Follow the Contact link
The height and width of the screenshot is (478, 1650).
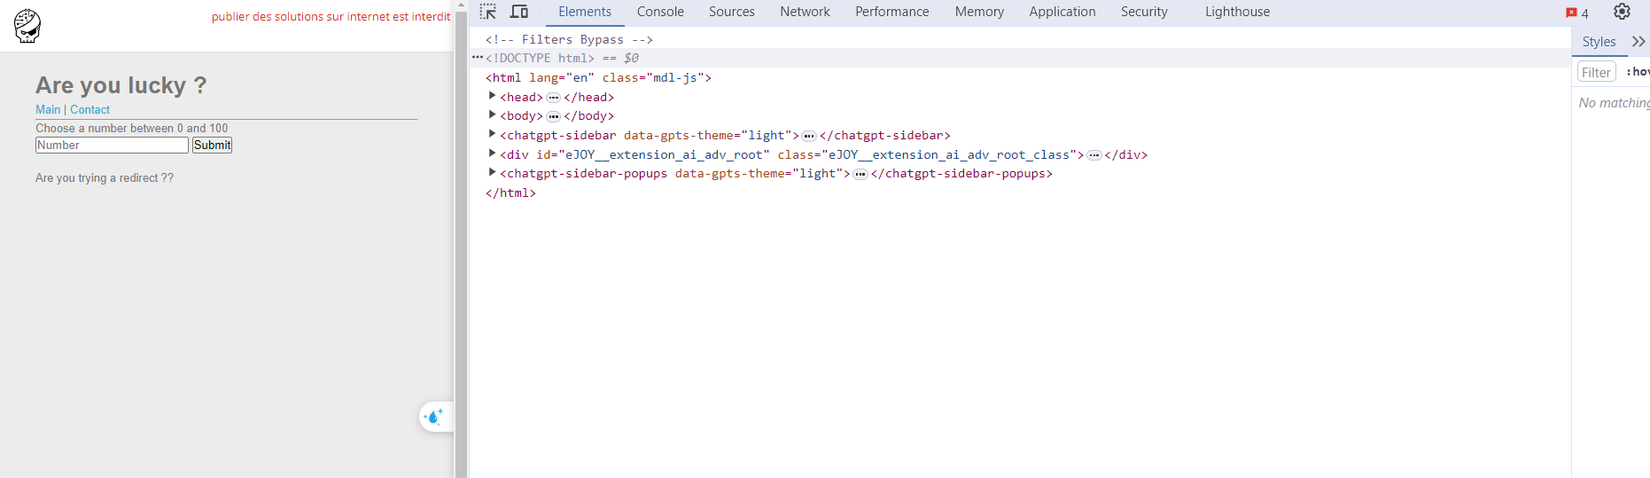(x=90, y=110)
